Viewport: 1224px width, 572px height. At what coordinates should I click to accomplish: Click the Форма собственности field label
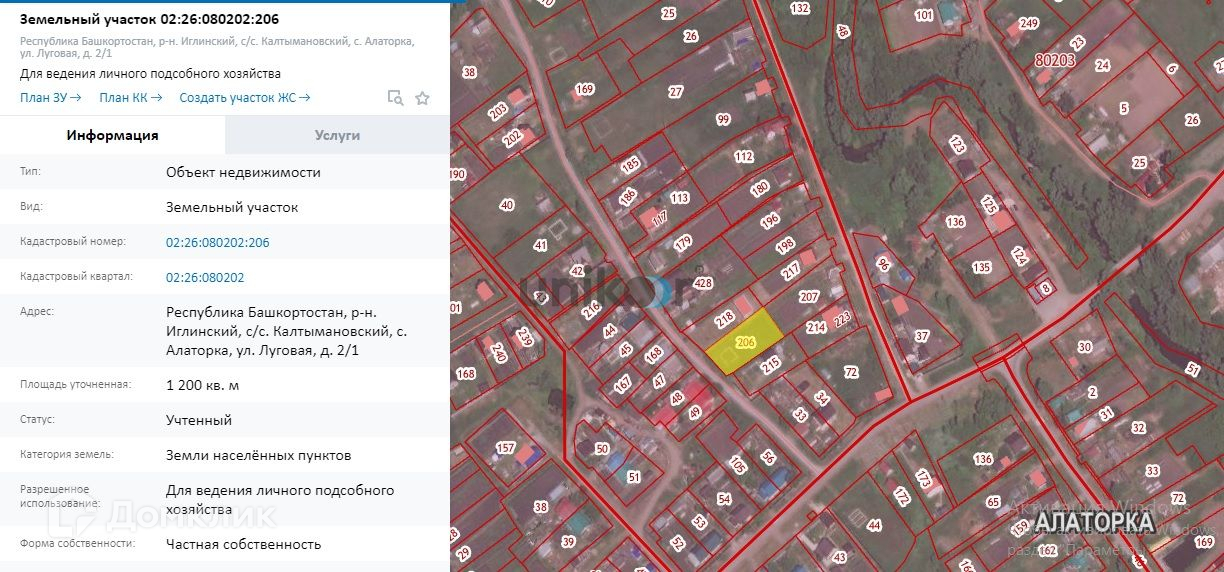pyautogui.click(x=77, y=543)
